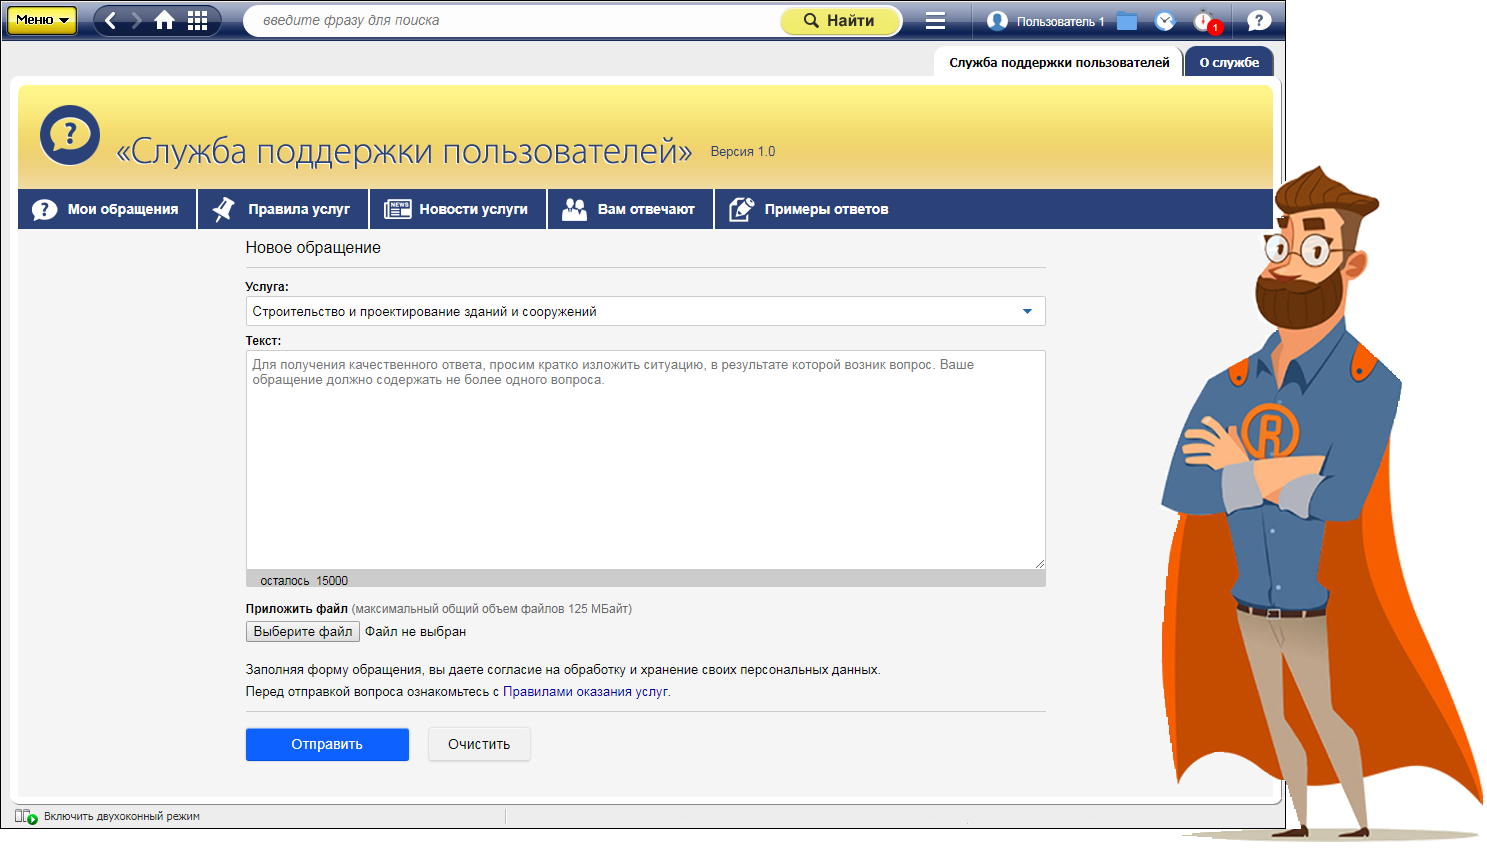This screenshot has height=852, width=1487.
Task: Open the grid apps icon
Action: pos(198,20)
